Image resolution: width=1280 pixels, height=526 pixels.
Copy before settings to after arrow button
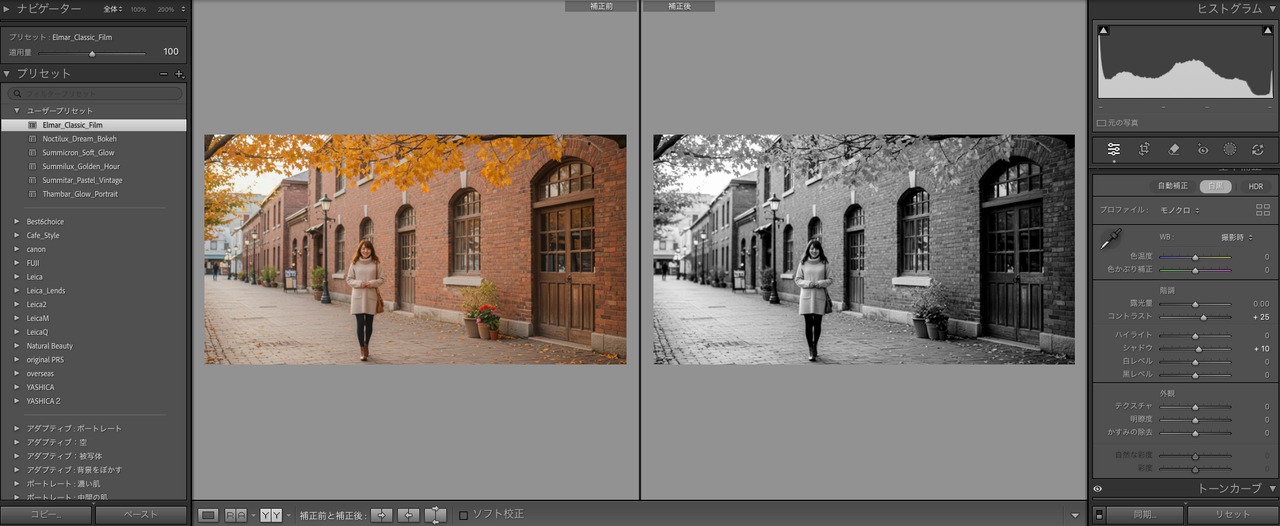(381, 515)
